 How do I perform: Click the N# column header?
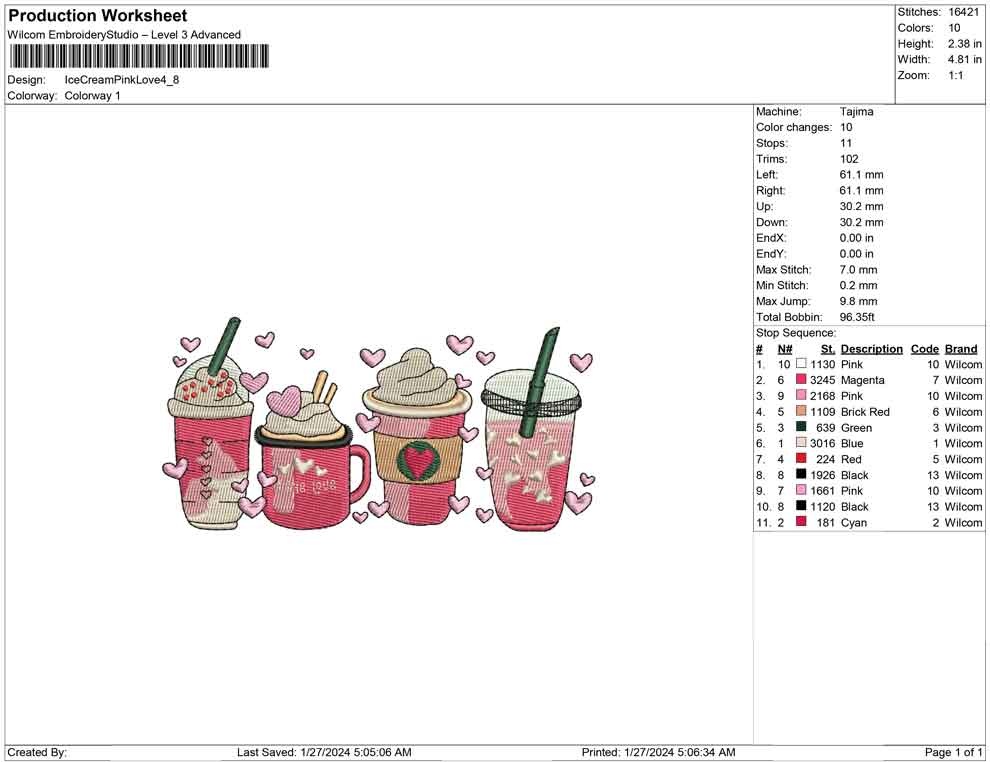[x=784, y=348]
